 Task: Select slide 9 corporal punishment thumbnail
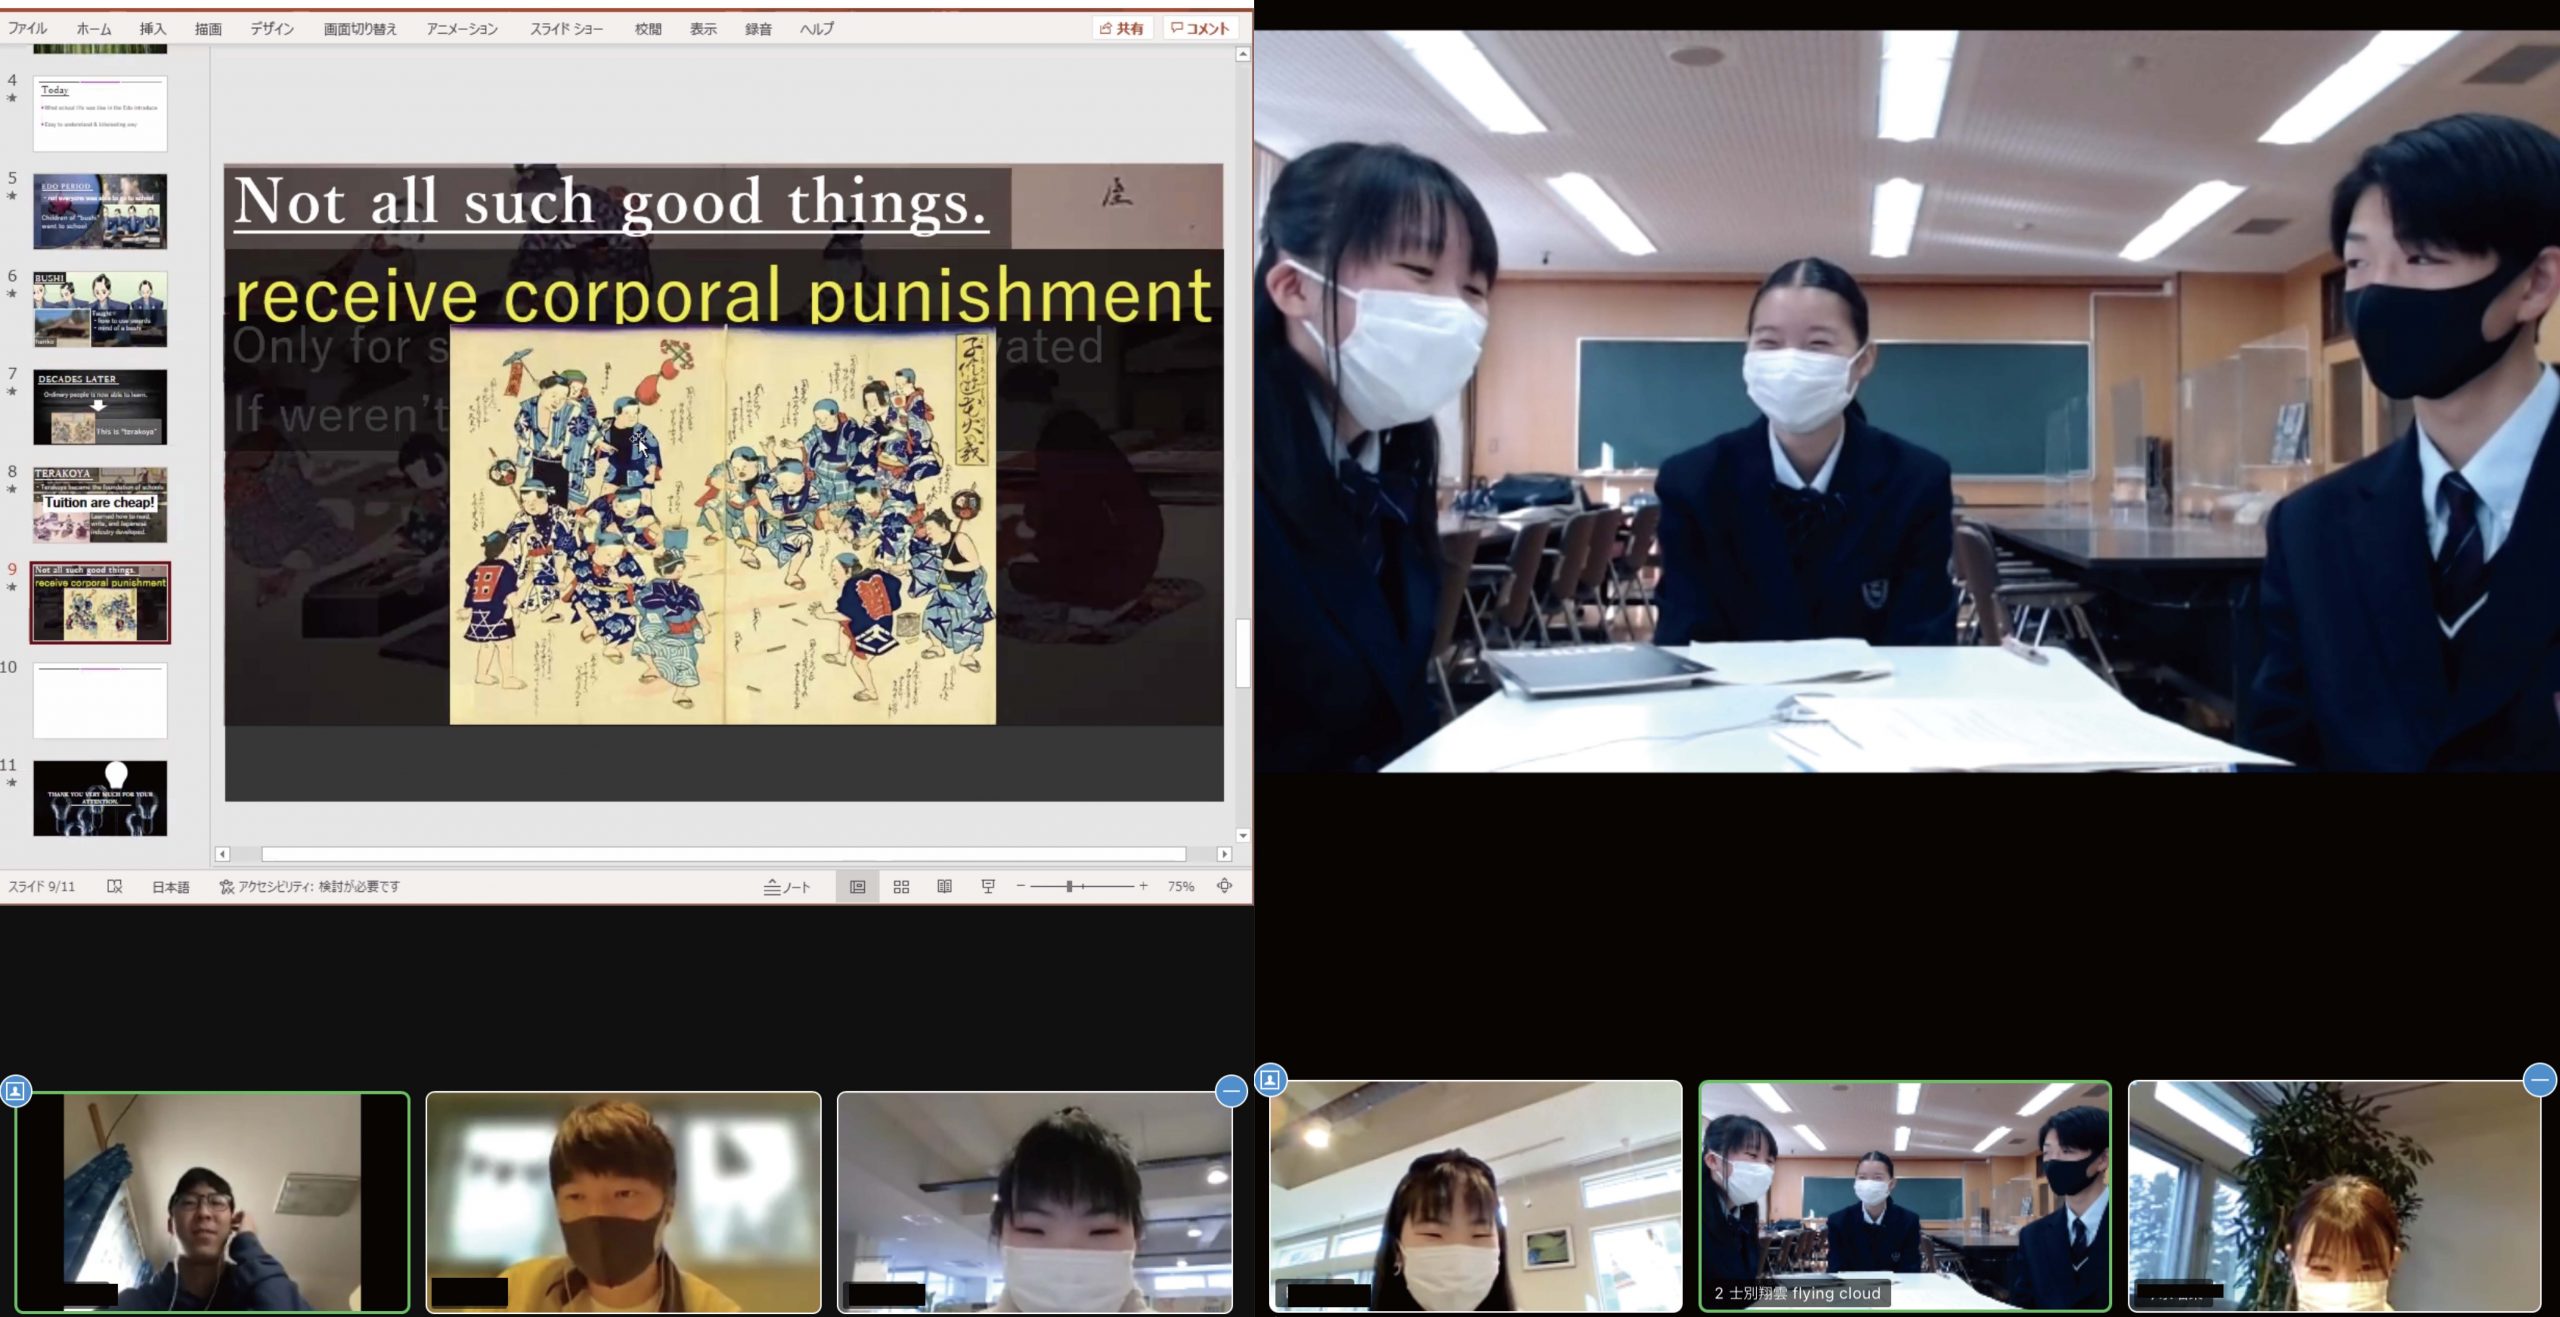click(100, 603)
